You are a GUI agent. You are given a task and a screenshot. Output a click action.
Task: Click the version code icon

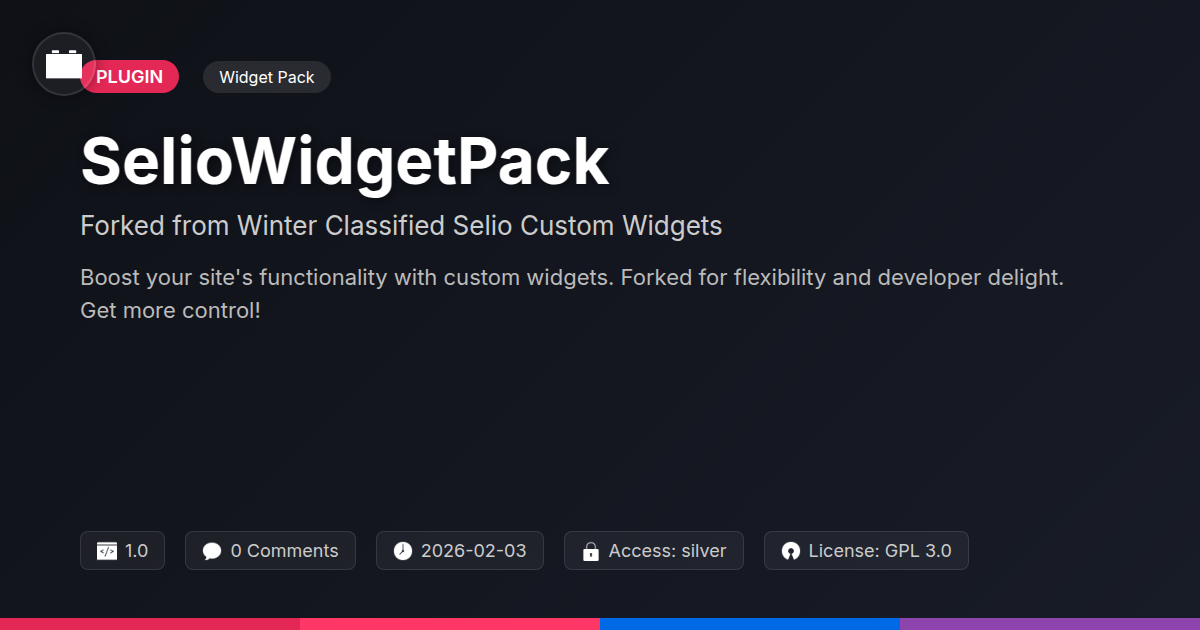click(x=107, y=551)
